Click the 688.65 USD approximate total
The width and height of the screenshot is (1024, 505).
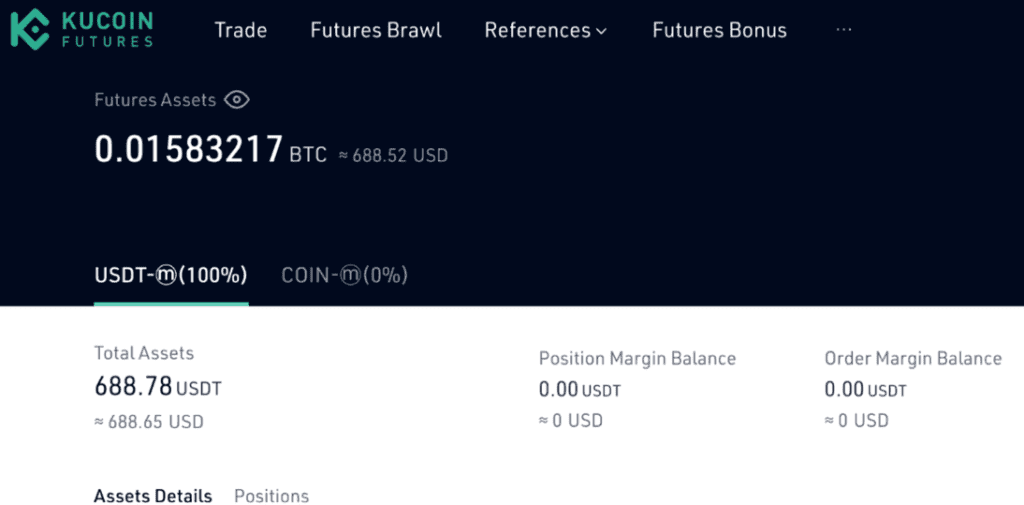[x=149, y=422]
